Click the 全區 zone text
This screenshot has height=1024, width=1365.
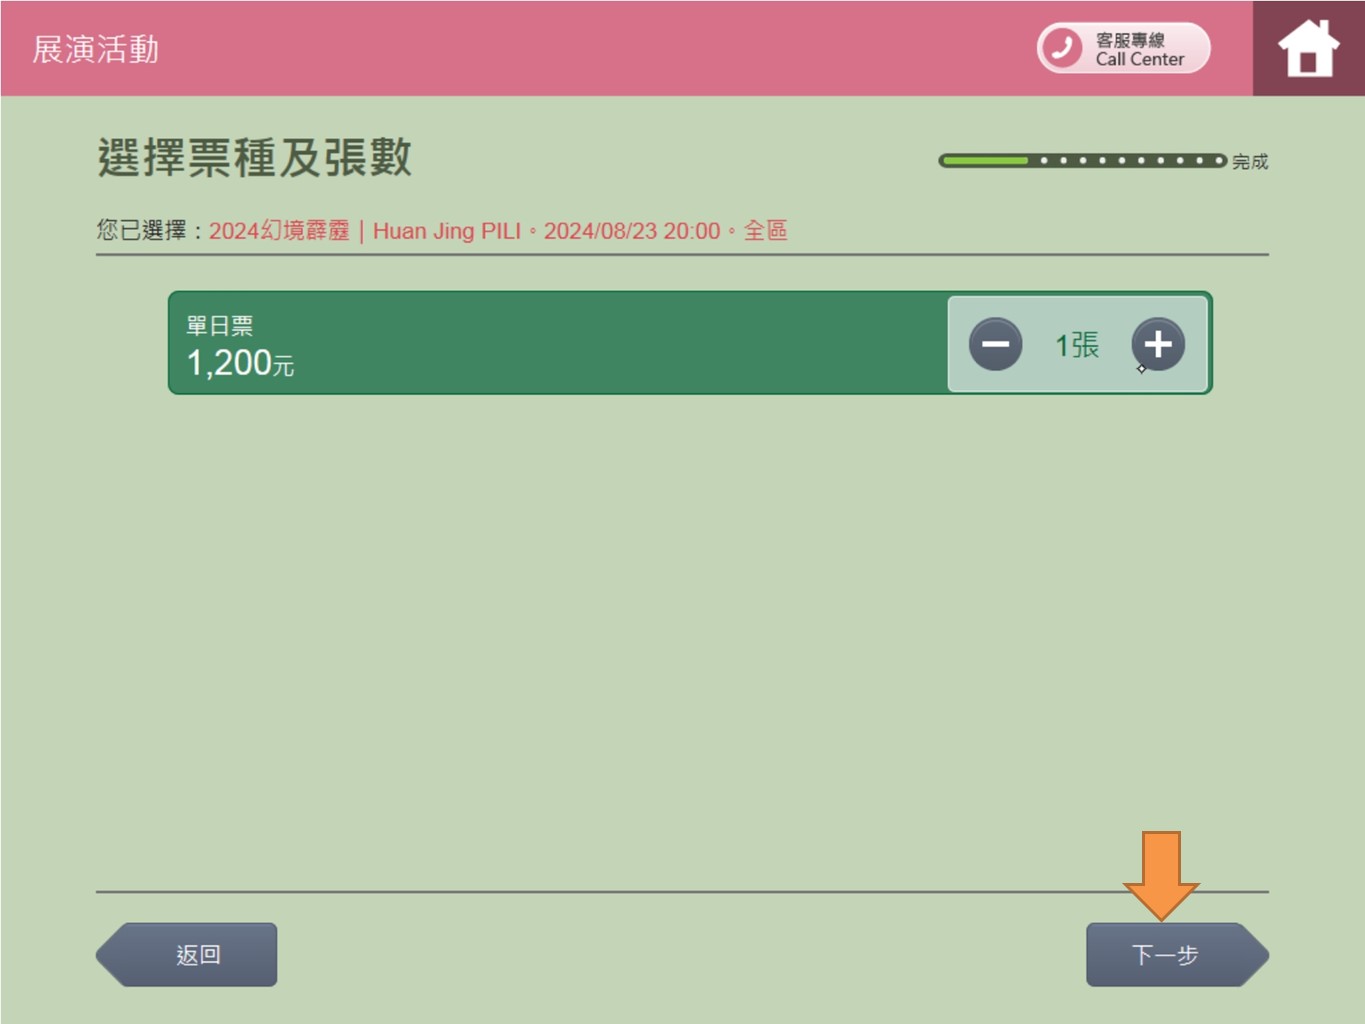pyautogui.click(x=765, y=231)
